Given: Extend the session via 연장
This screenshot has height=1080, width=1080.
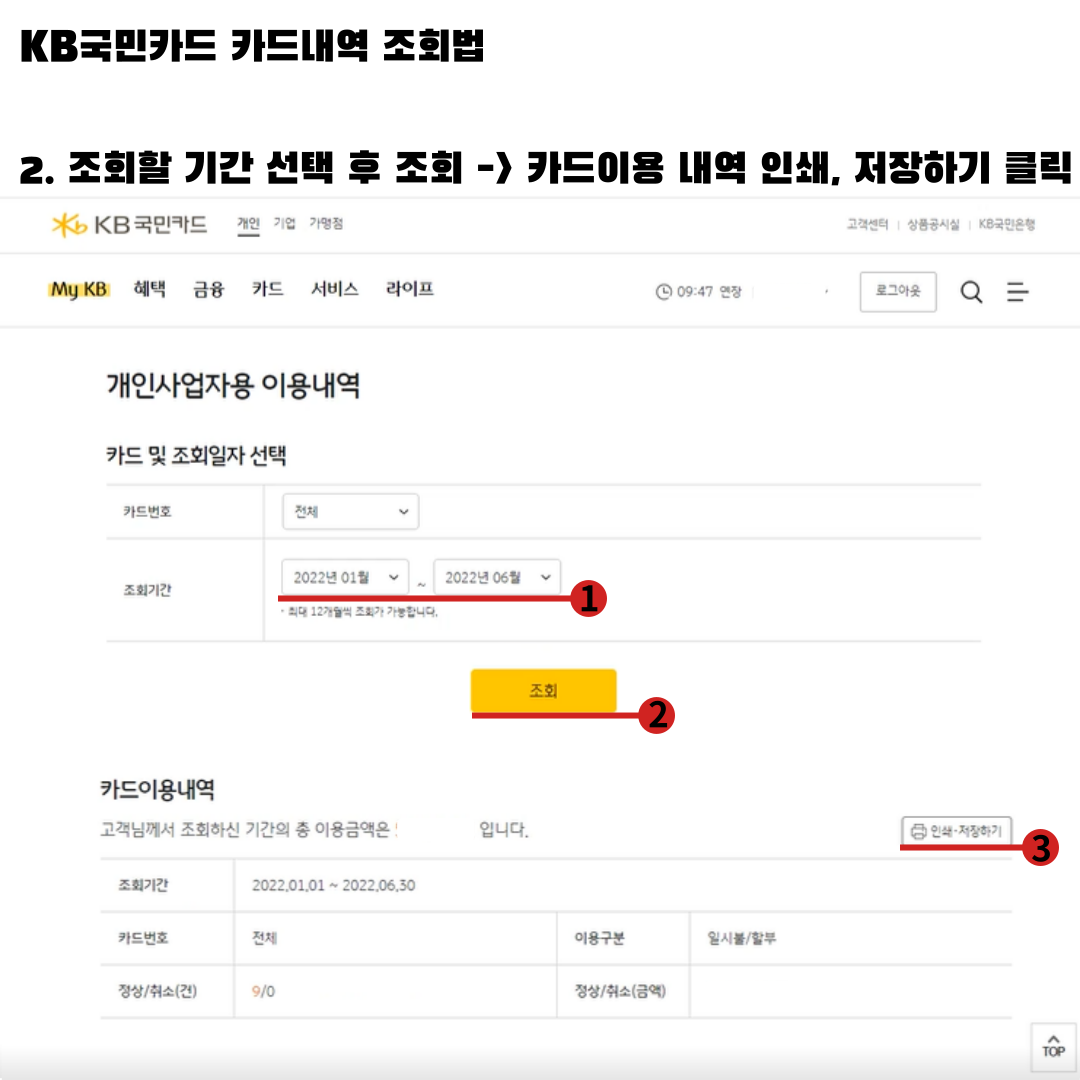Looking at the screenshot, I should [x=730, y=292].
